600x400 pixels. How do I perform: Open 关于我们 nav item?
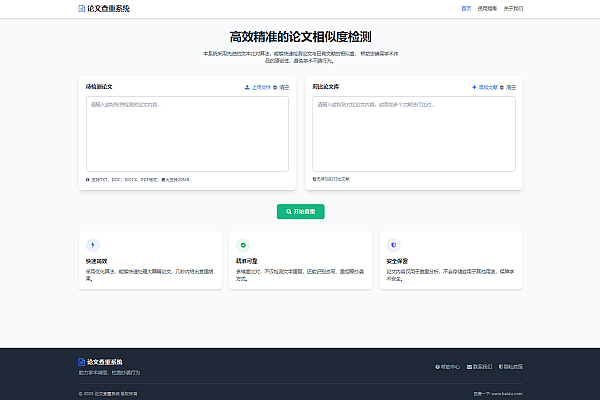click(513, 8)
